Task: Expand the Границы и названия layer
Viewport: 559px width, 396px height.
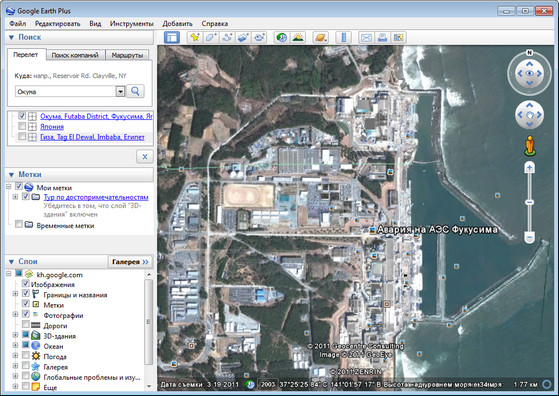Action: pyautogui.click(x=15, y=294)
